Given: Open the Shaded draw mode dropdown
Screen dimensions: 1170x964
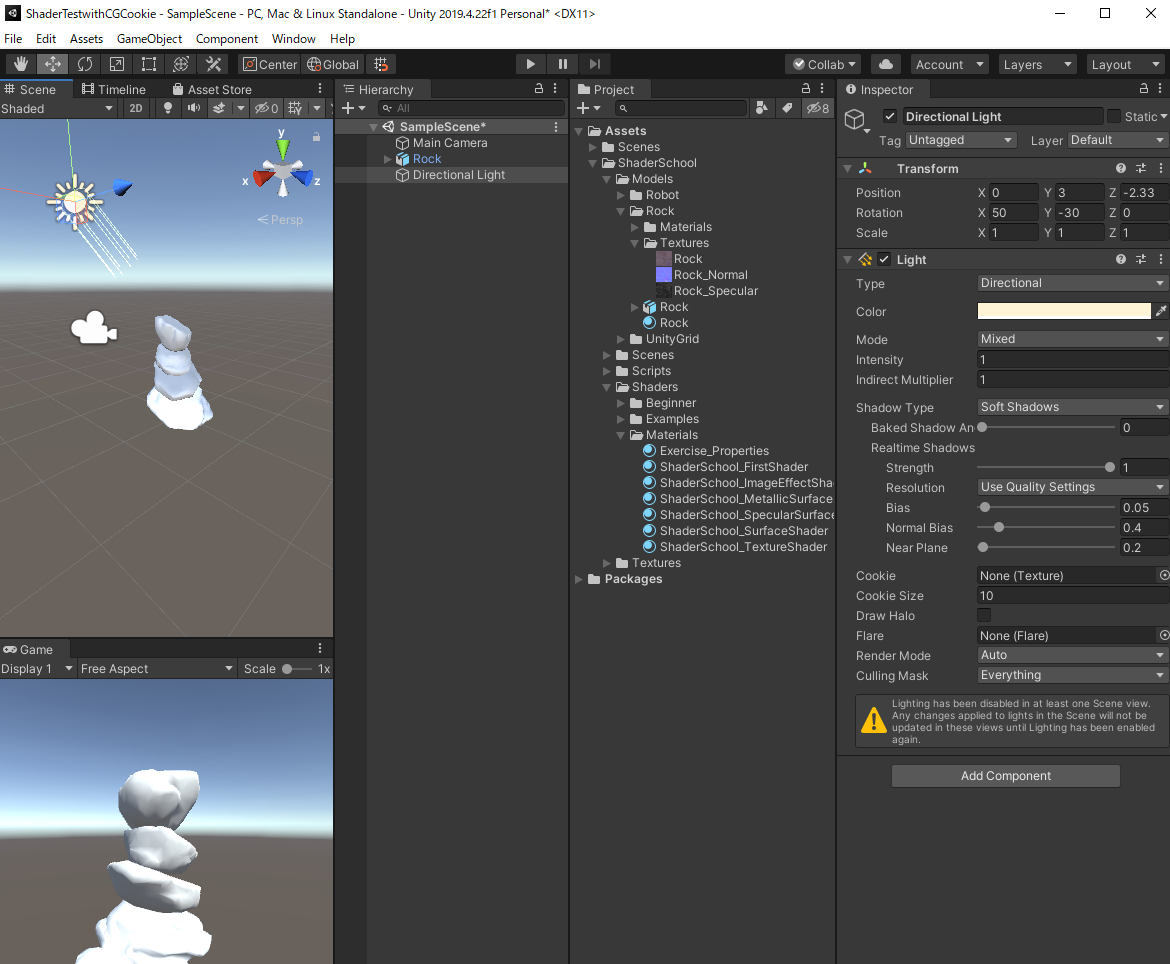Looking at the screenshot, I should tap(57, 108).
